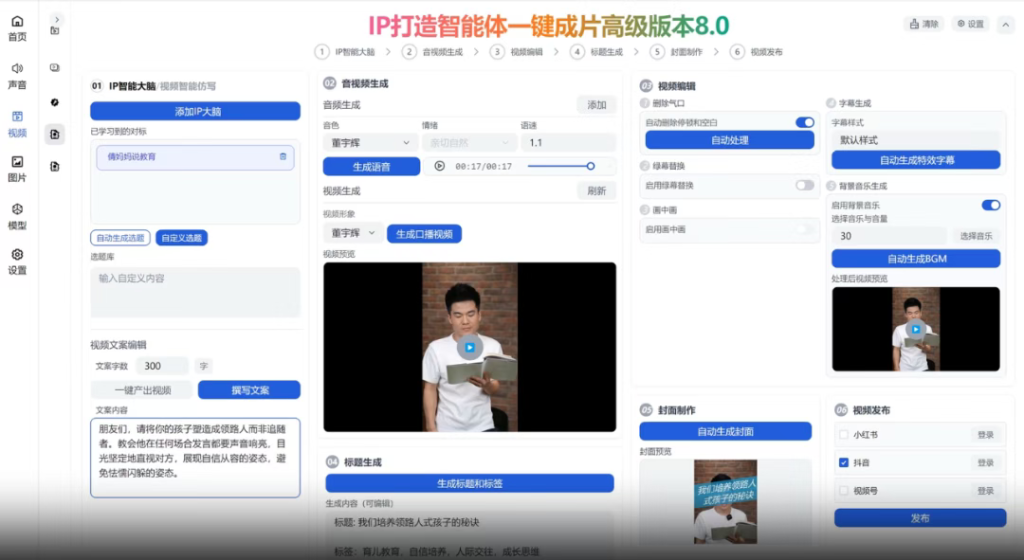
Task: Click the 自动处理 button
Action: 729,140
